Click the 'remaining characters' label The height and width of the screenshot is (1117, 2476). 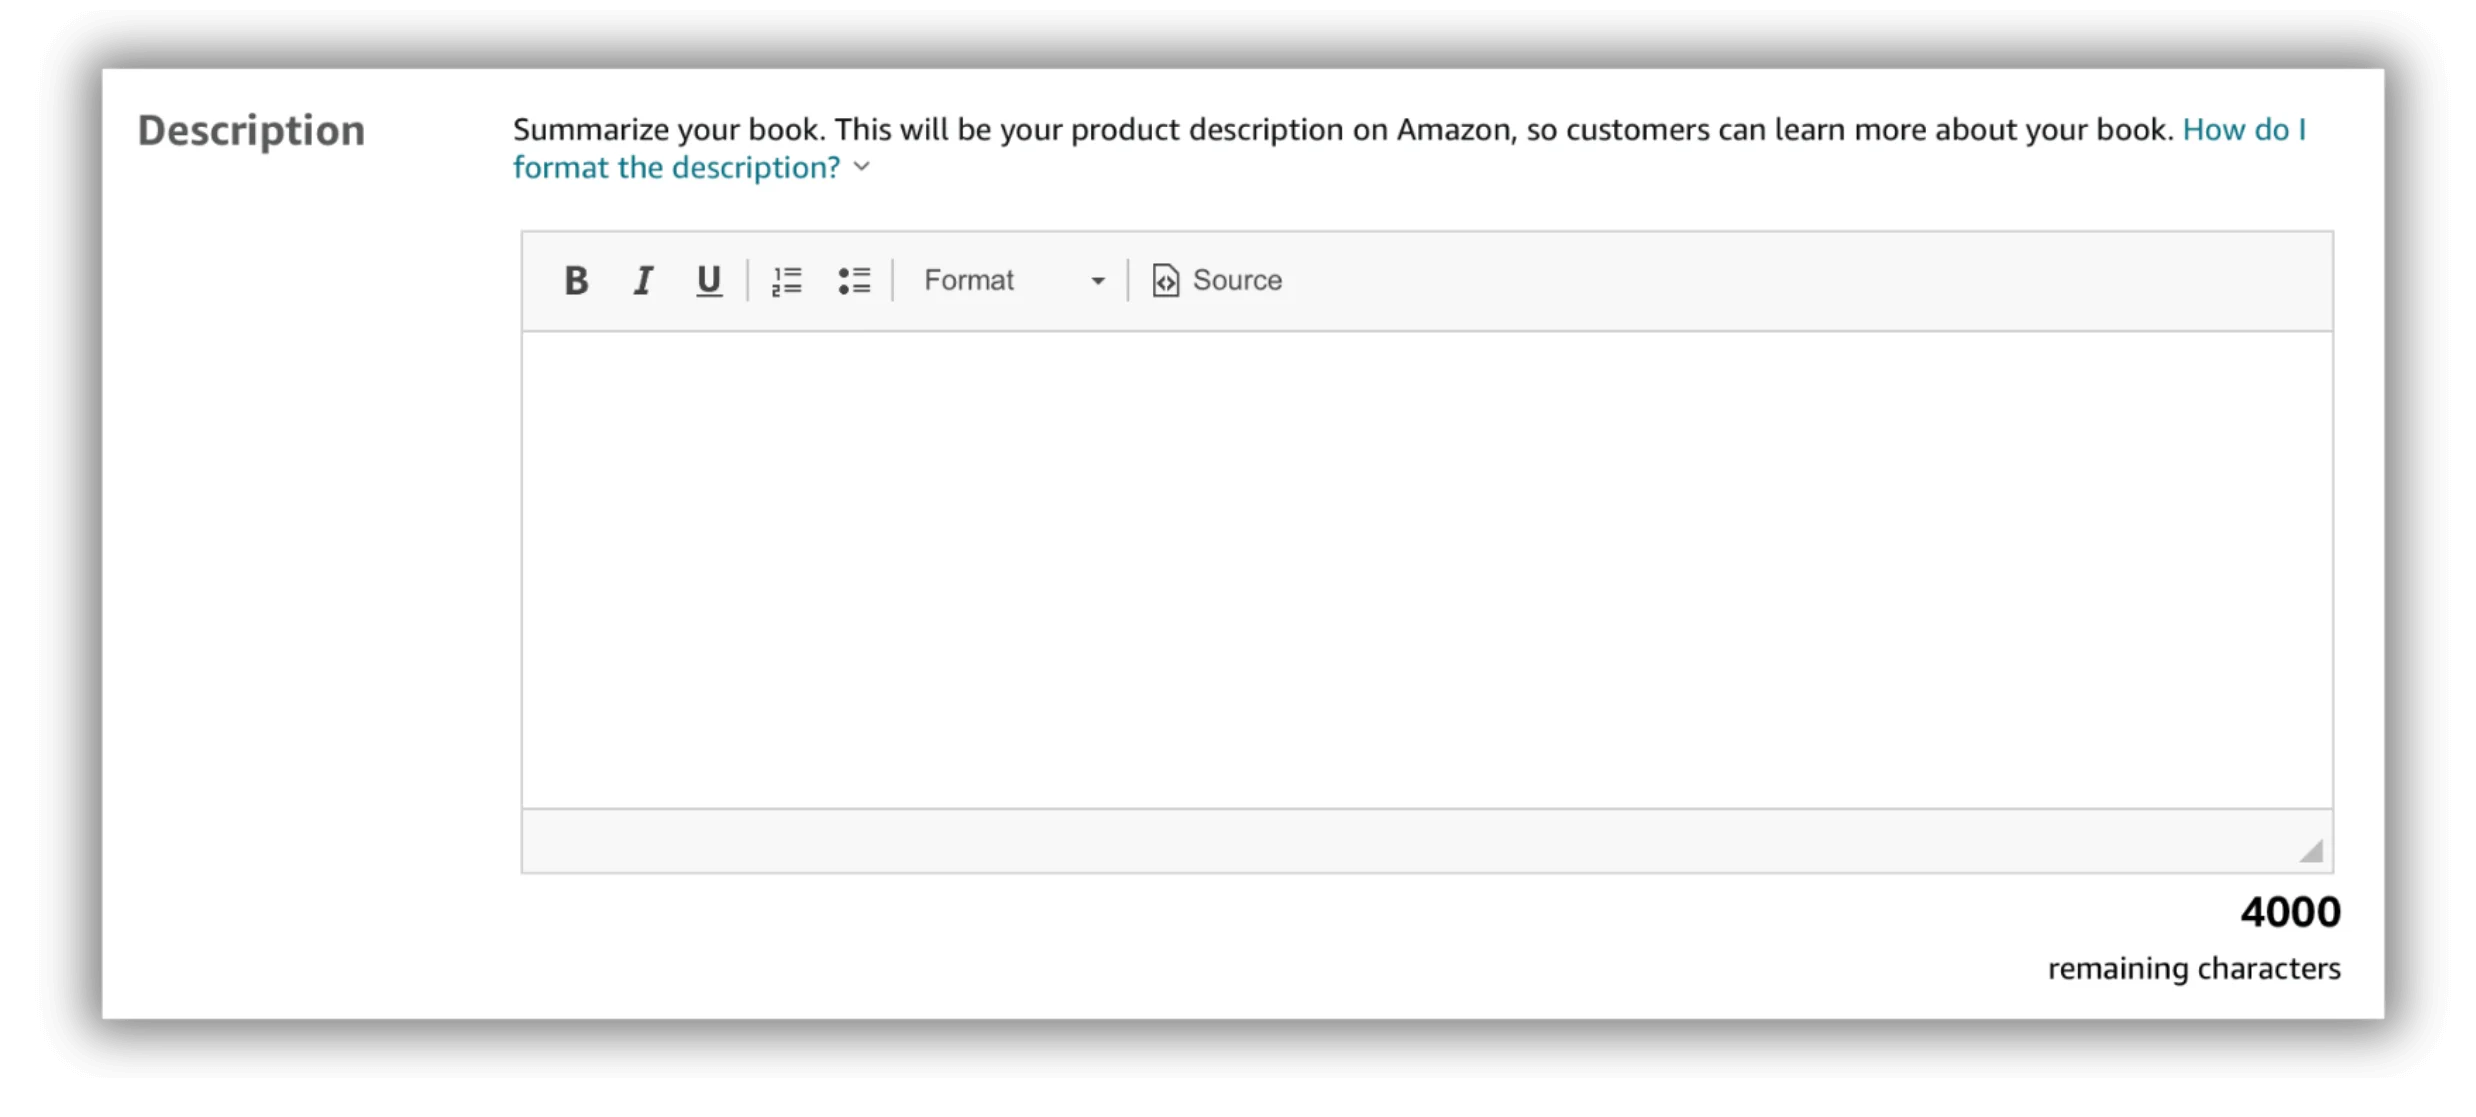(2194, 968)
